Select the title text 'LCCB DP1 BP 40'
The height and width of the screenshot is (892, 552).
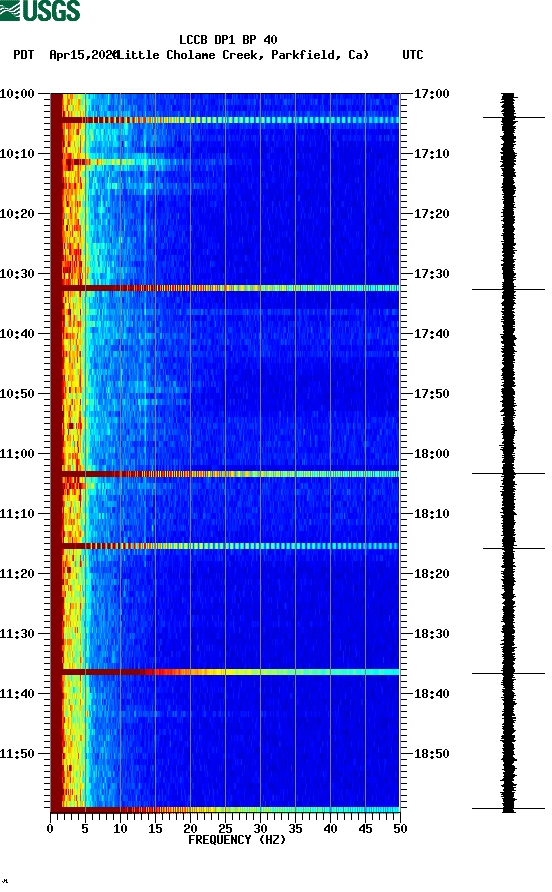point(228,40)
